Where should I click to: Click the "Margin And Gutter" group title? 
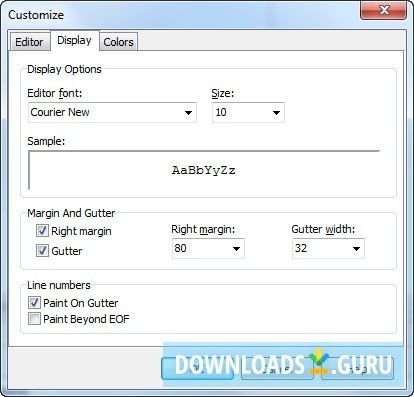(x=71, y=213)
